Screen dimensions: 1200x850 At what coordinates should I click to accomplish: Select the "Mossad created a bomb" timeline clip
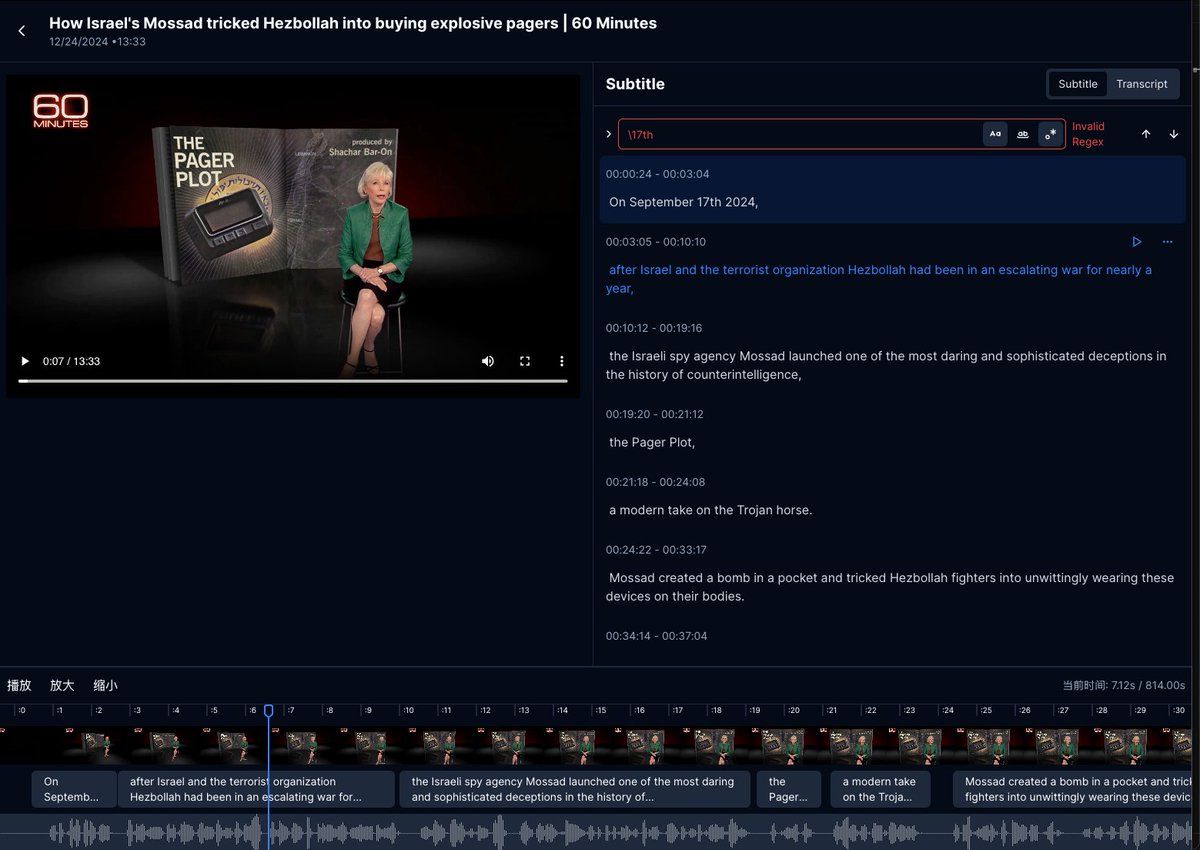pos(1072,789)
